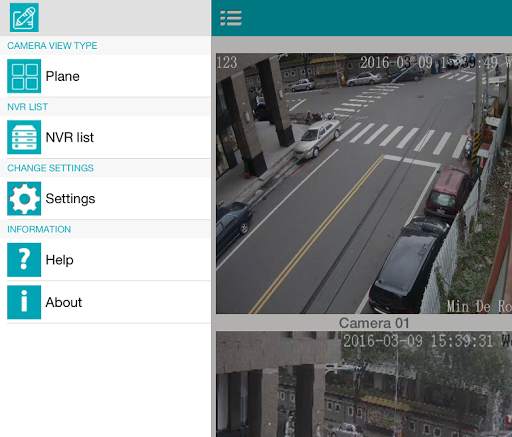512x437 pixels.
Task: Click the Camera 01 label
Action: (374, 323)
